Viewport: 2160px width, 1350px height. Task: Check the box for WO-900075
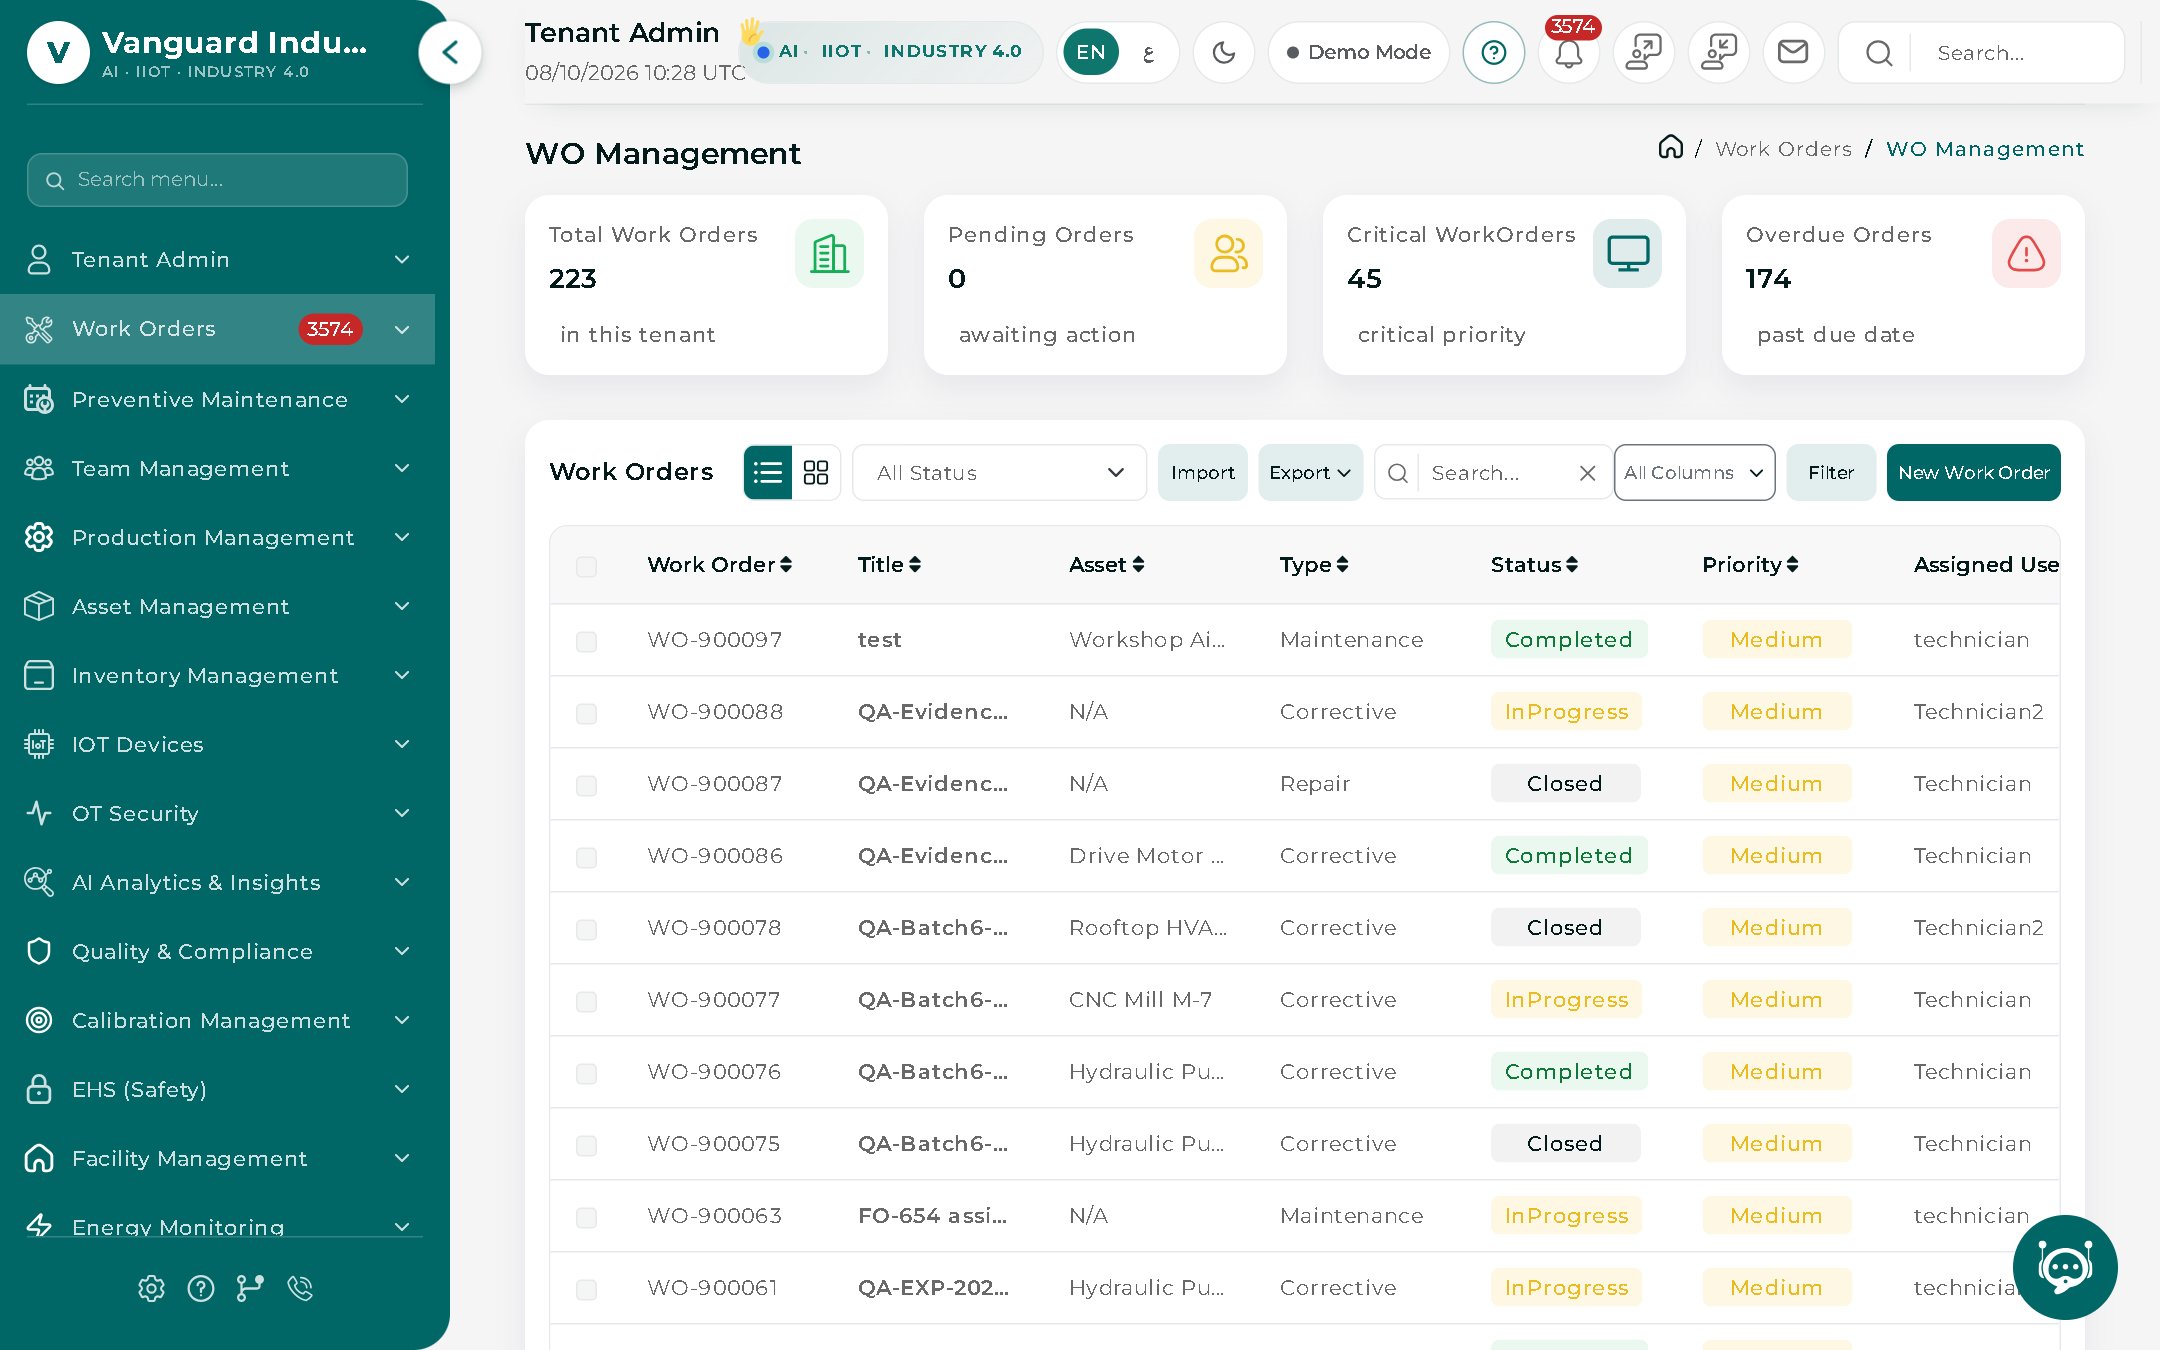pos(586,1145)
